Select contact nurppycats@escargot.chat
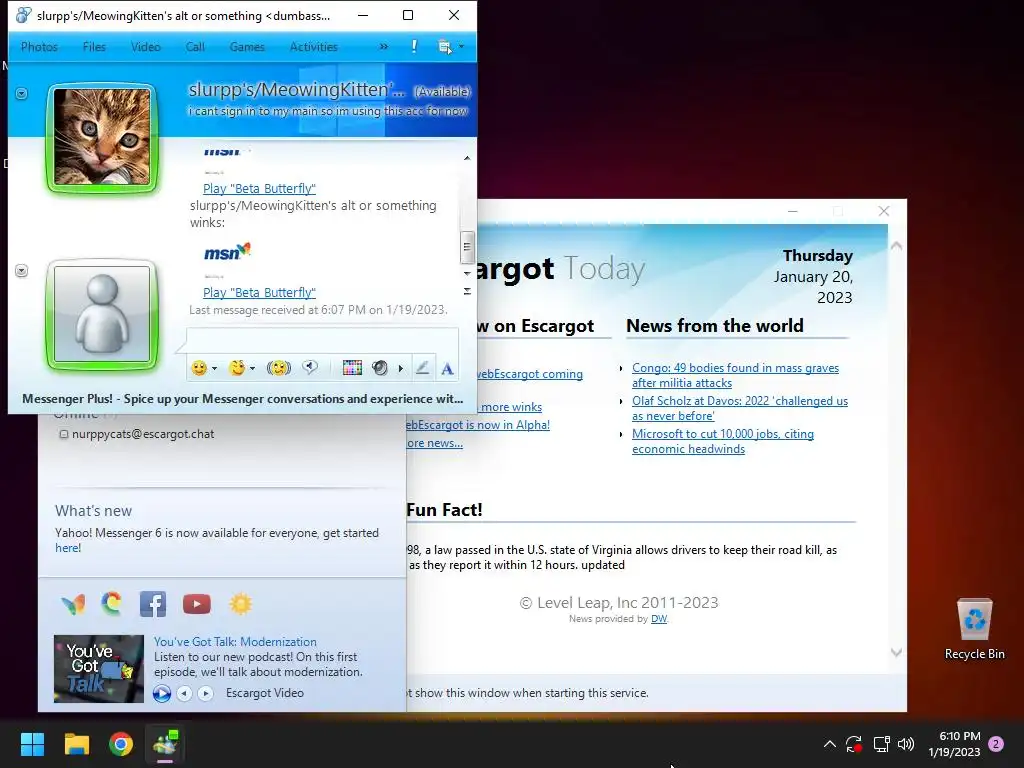Viewport: 1024px width, 768px height. [x=143, y=434]
